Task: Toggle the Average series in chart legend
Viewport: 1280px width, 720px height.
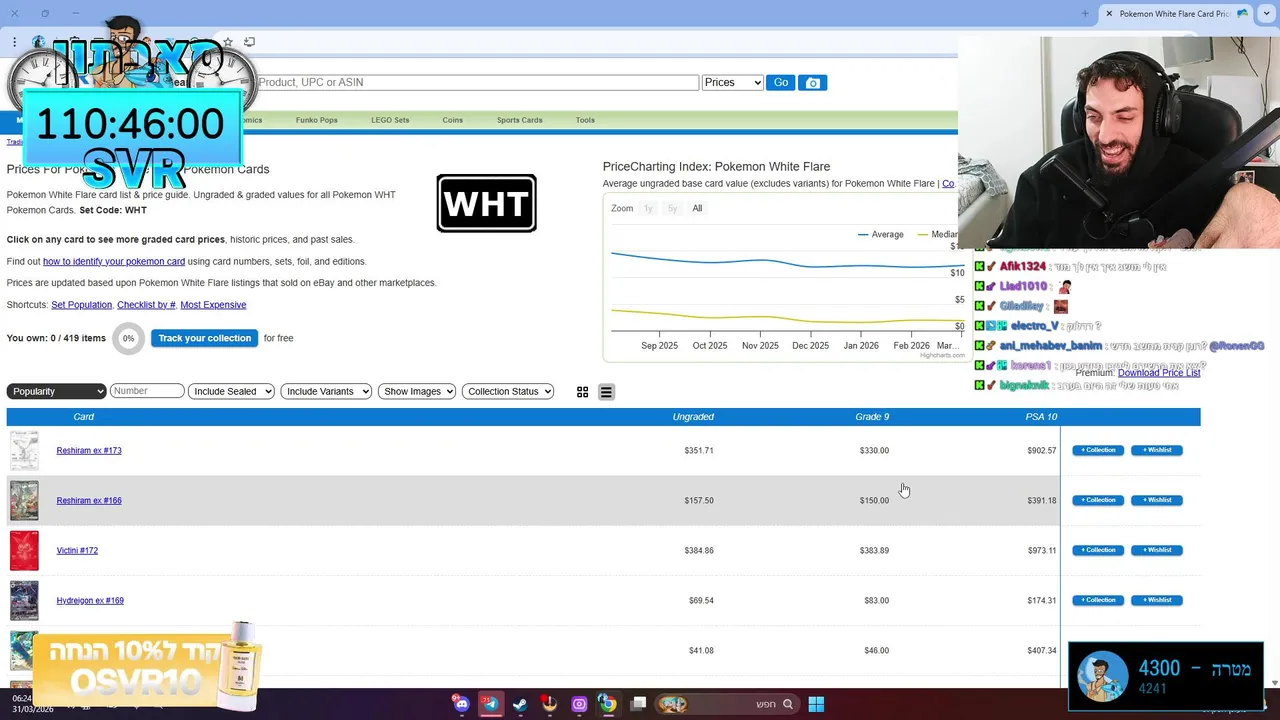Action: pos(880,234)
